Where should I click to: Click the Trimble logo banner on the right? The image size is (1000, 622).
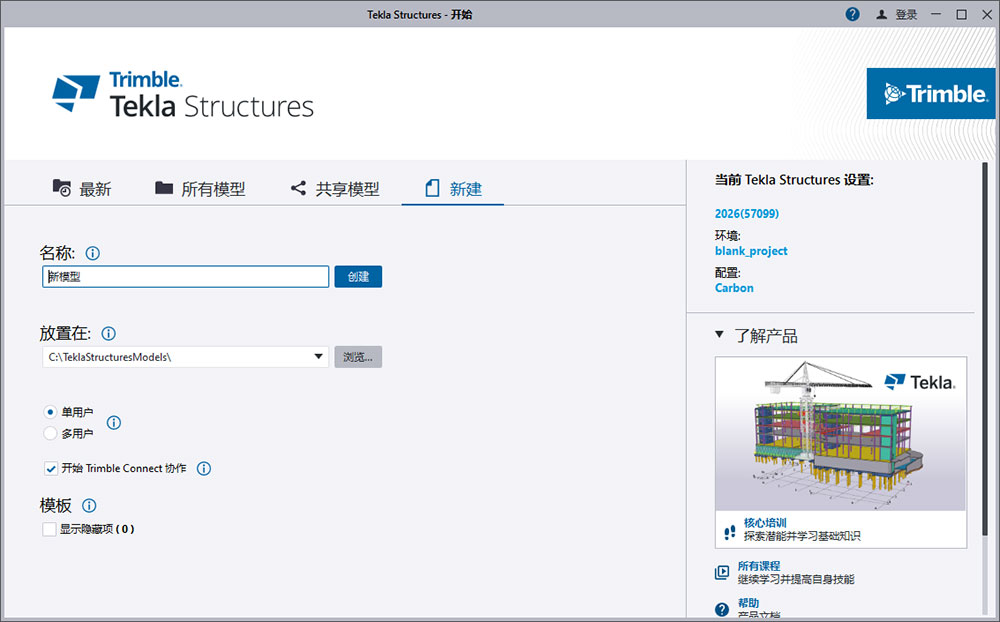(x=931, y=93)
